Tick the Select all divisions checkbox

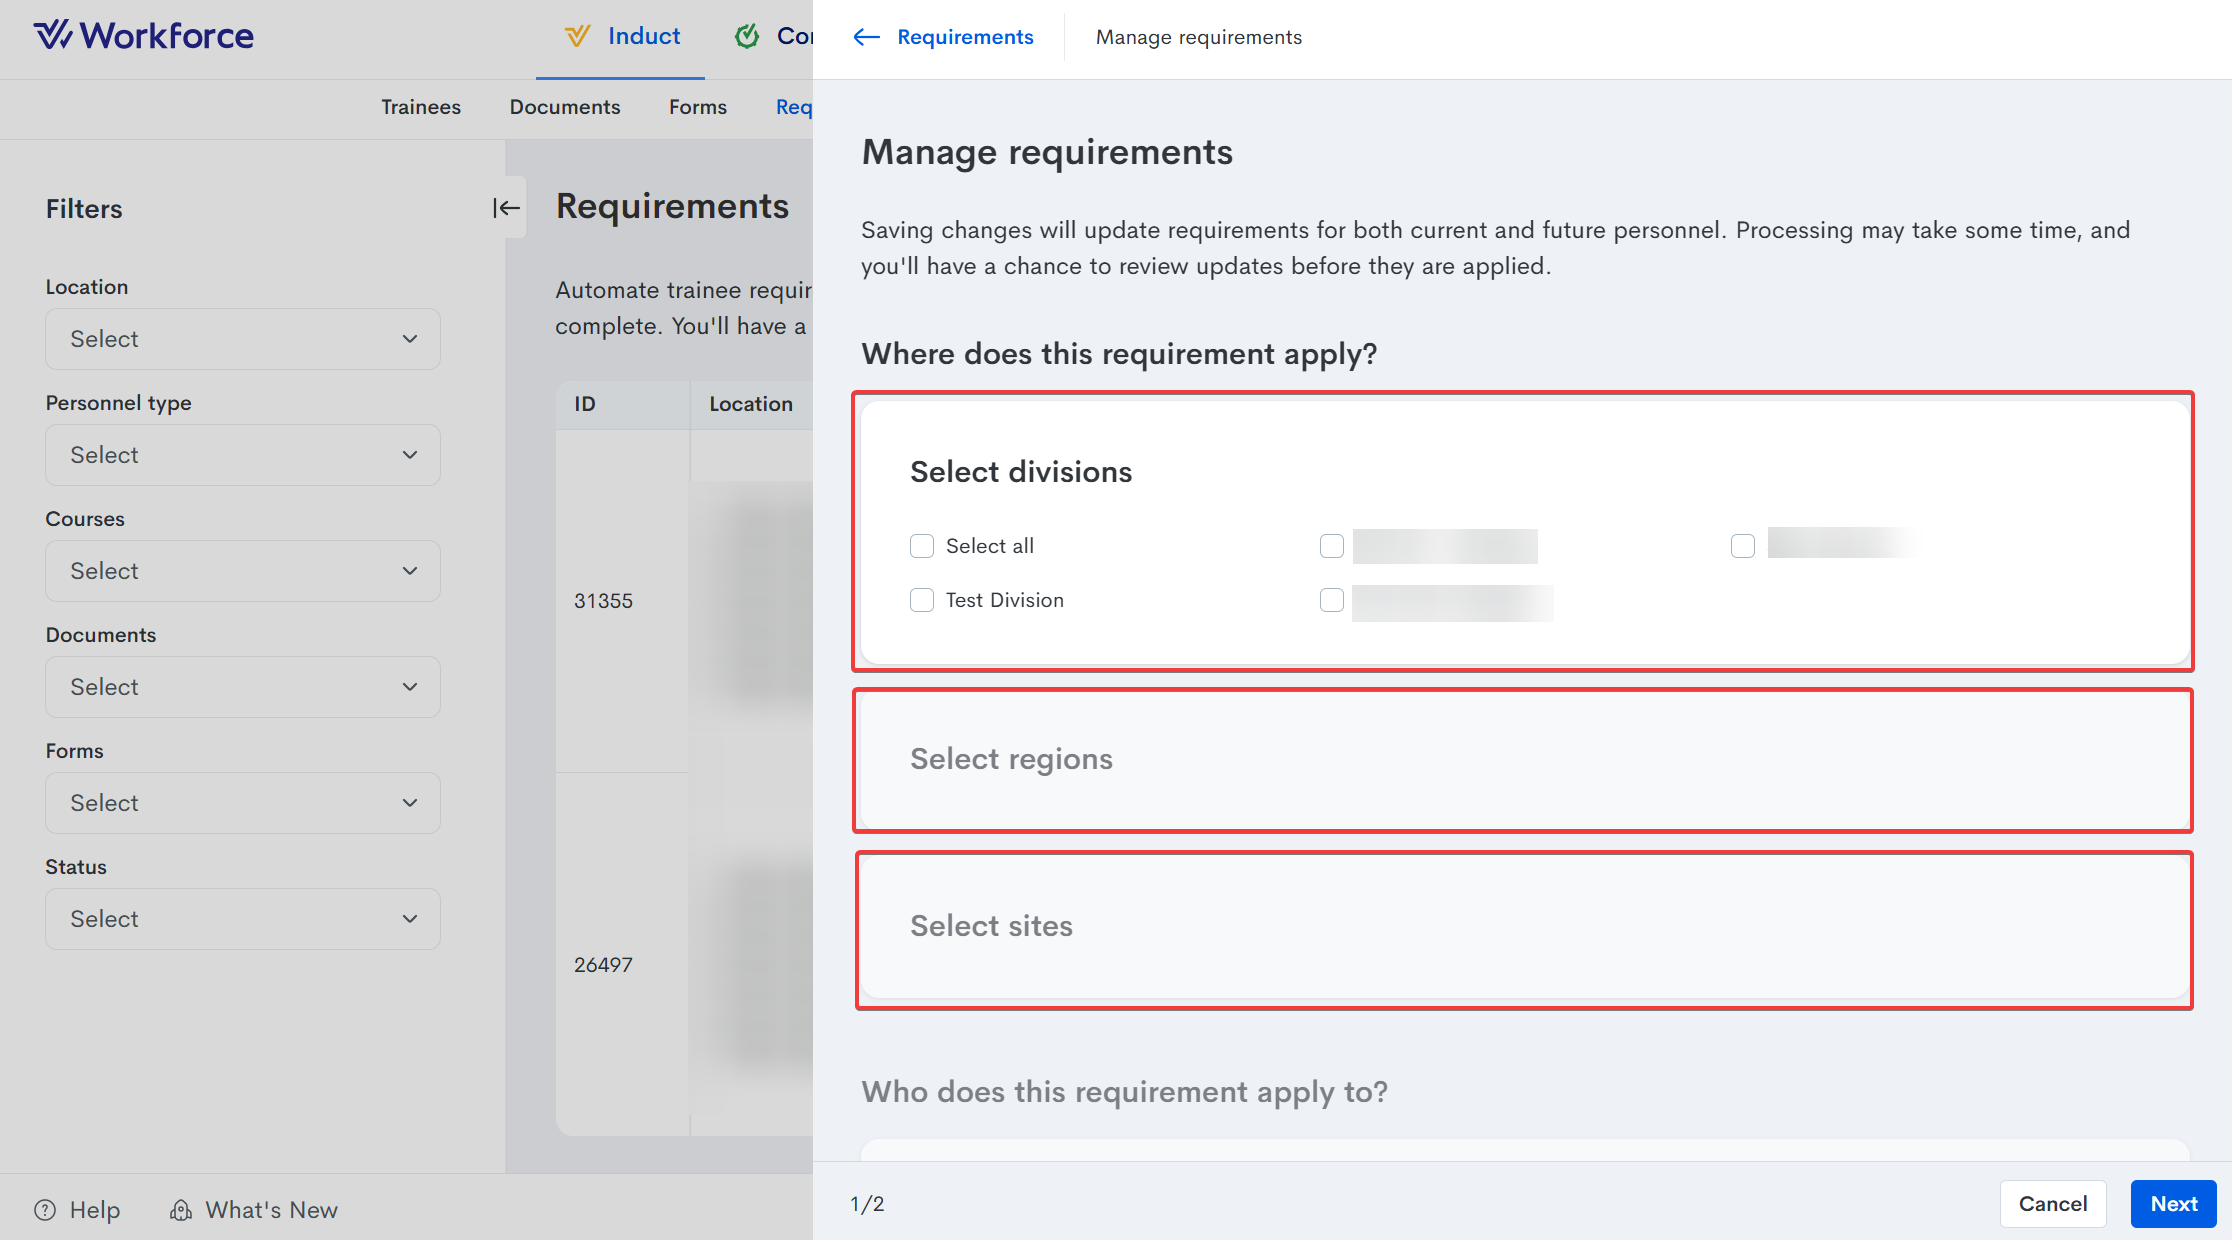[922, 546]
